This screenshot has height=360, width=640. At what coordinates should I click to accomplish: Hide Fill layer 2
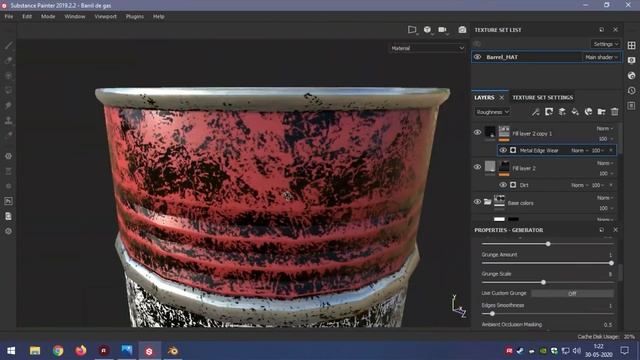pos(477,167)
